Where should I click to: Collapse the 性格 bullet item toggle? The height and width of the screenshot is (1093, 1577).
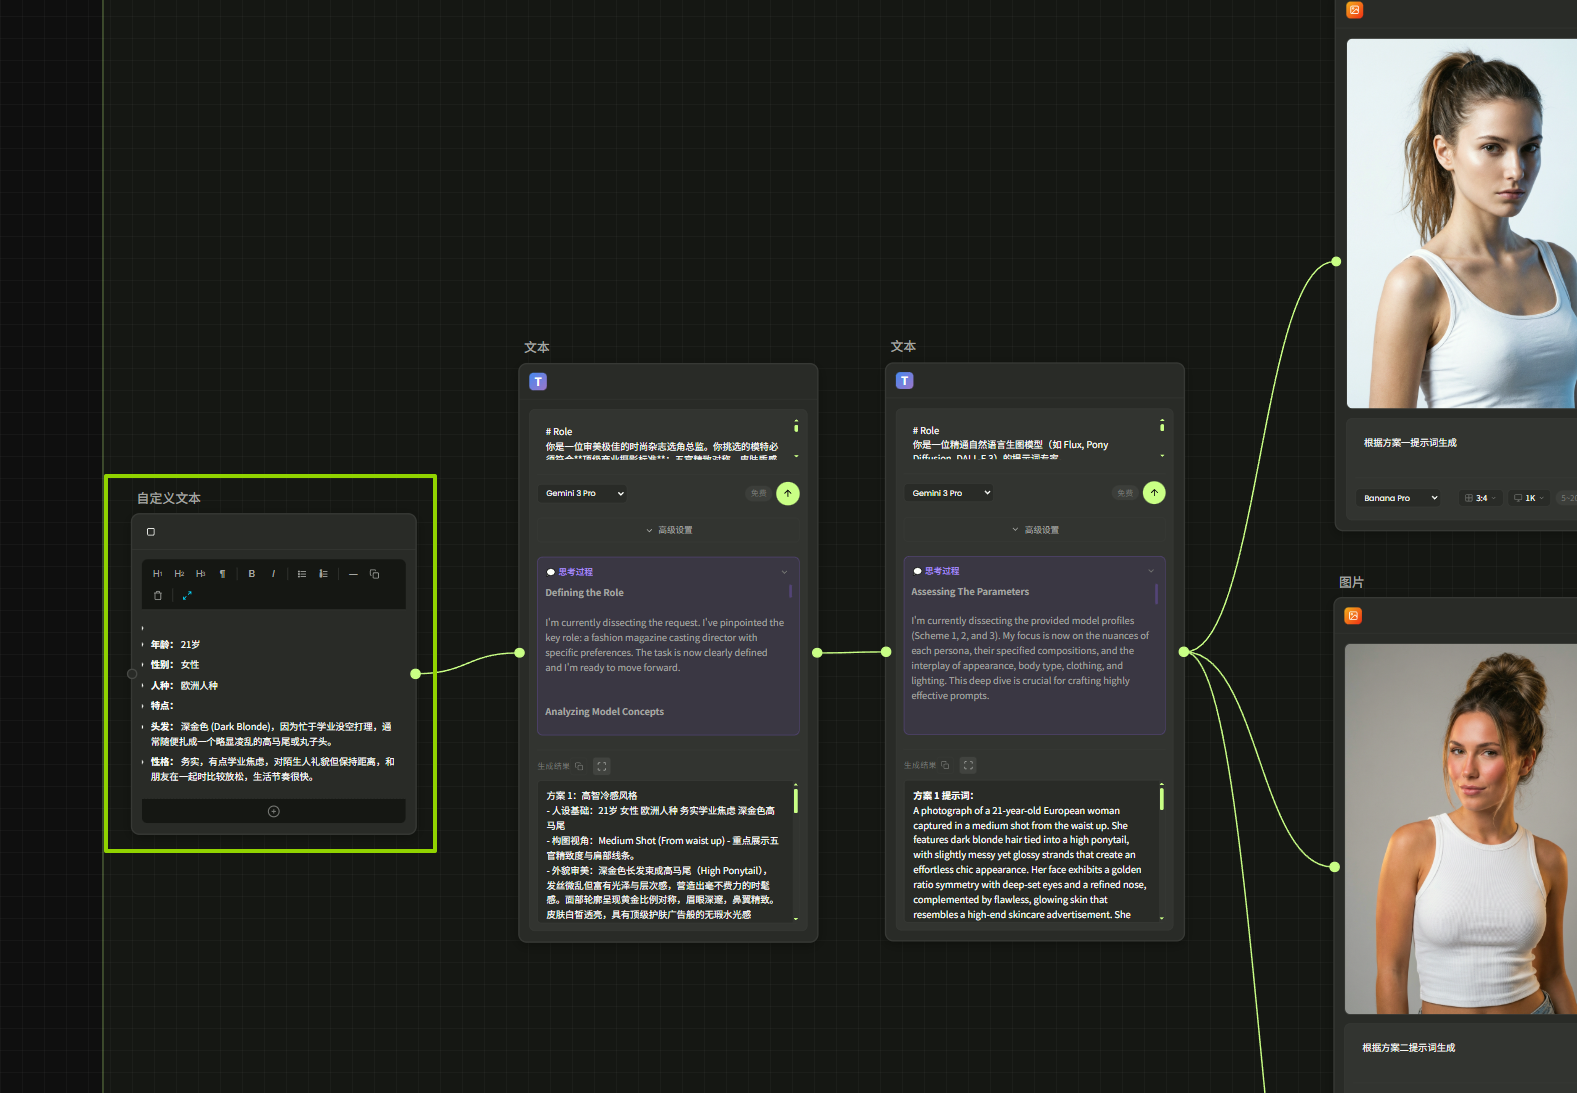coord(143,762)
